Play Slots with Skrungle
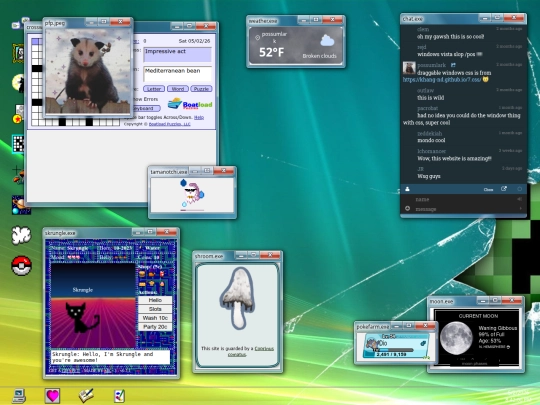The width and height of the screenshot is (540, 405). click(155, 309)
